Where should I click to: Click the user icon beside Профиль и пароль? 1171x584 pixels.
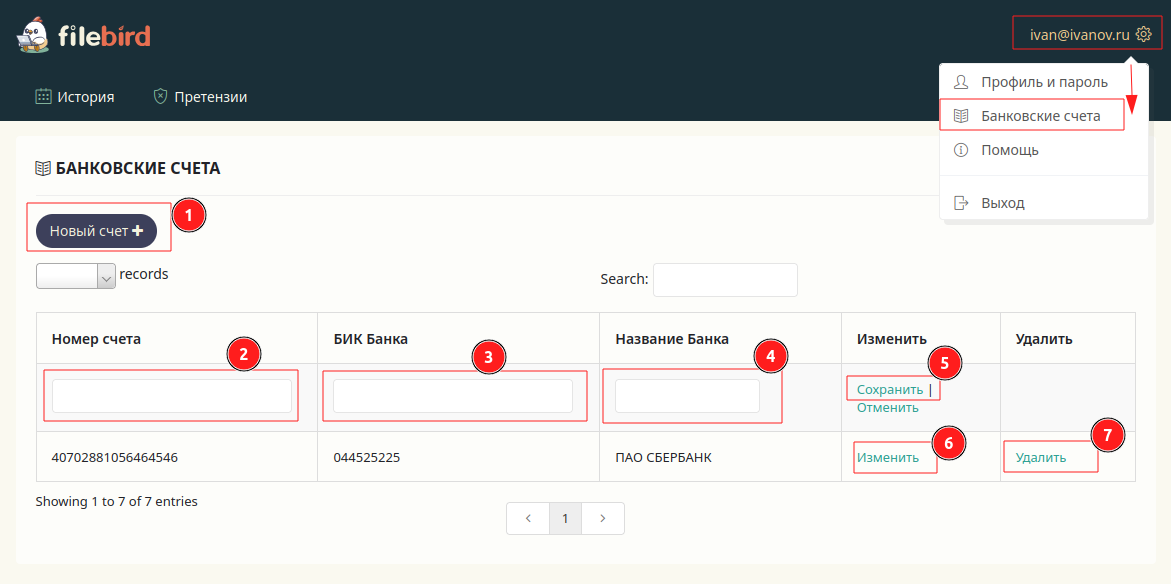click(x=961, y=82)
